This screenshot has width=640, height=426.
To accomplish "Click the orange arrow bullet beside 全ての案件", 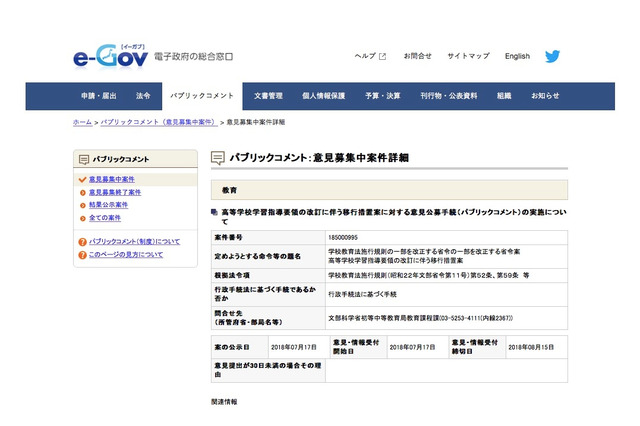I will (x=82, y=218).
